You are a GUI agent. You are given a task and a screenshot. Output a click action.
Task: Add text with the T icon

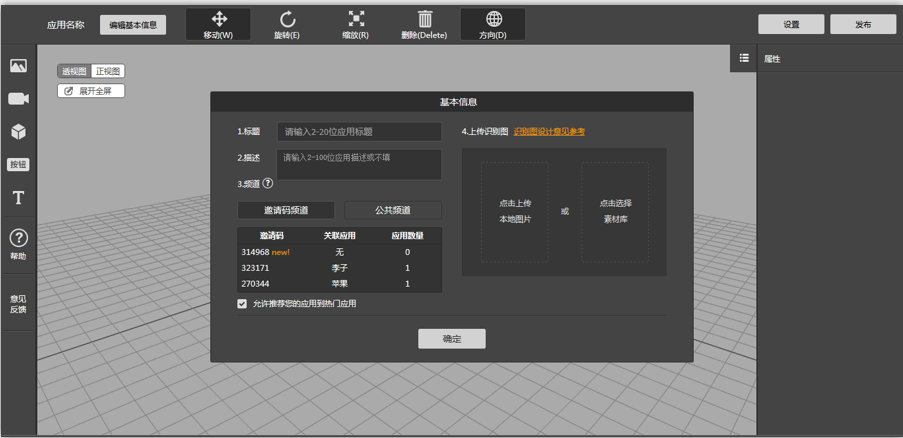[x=18, y=198]
